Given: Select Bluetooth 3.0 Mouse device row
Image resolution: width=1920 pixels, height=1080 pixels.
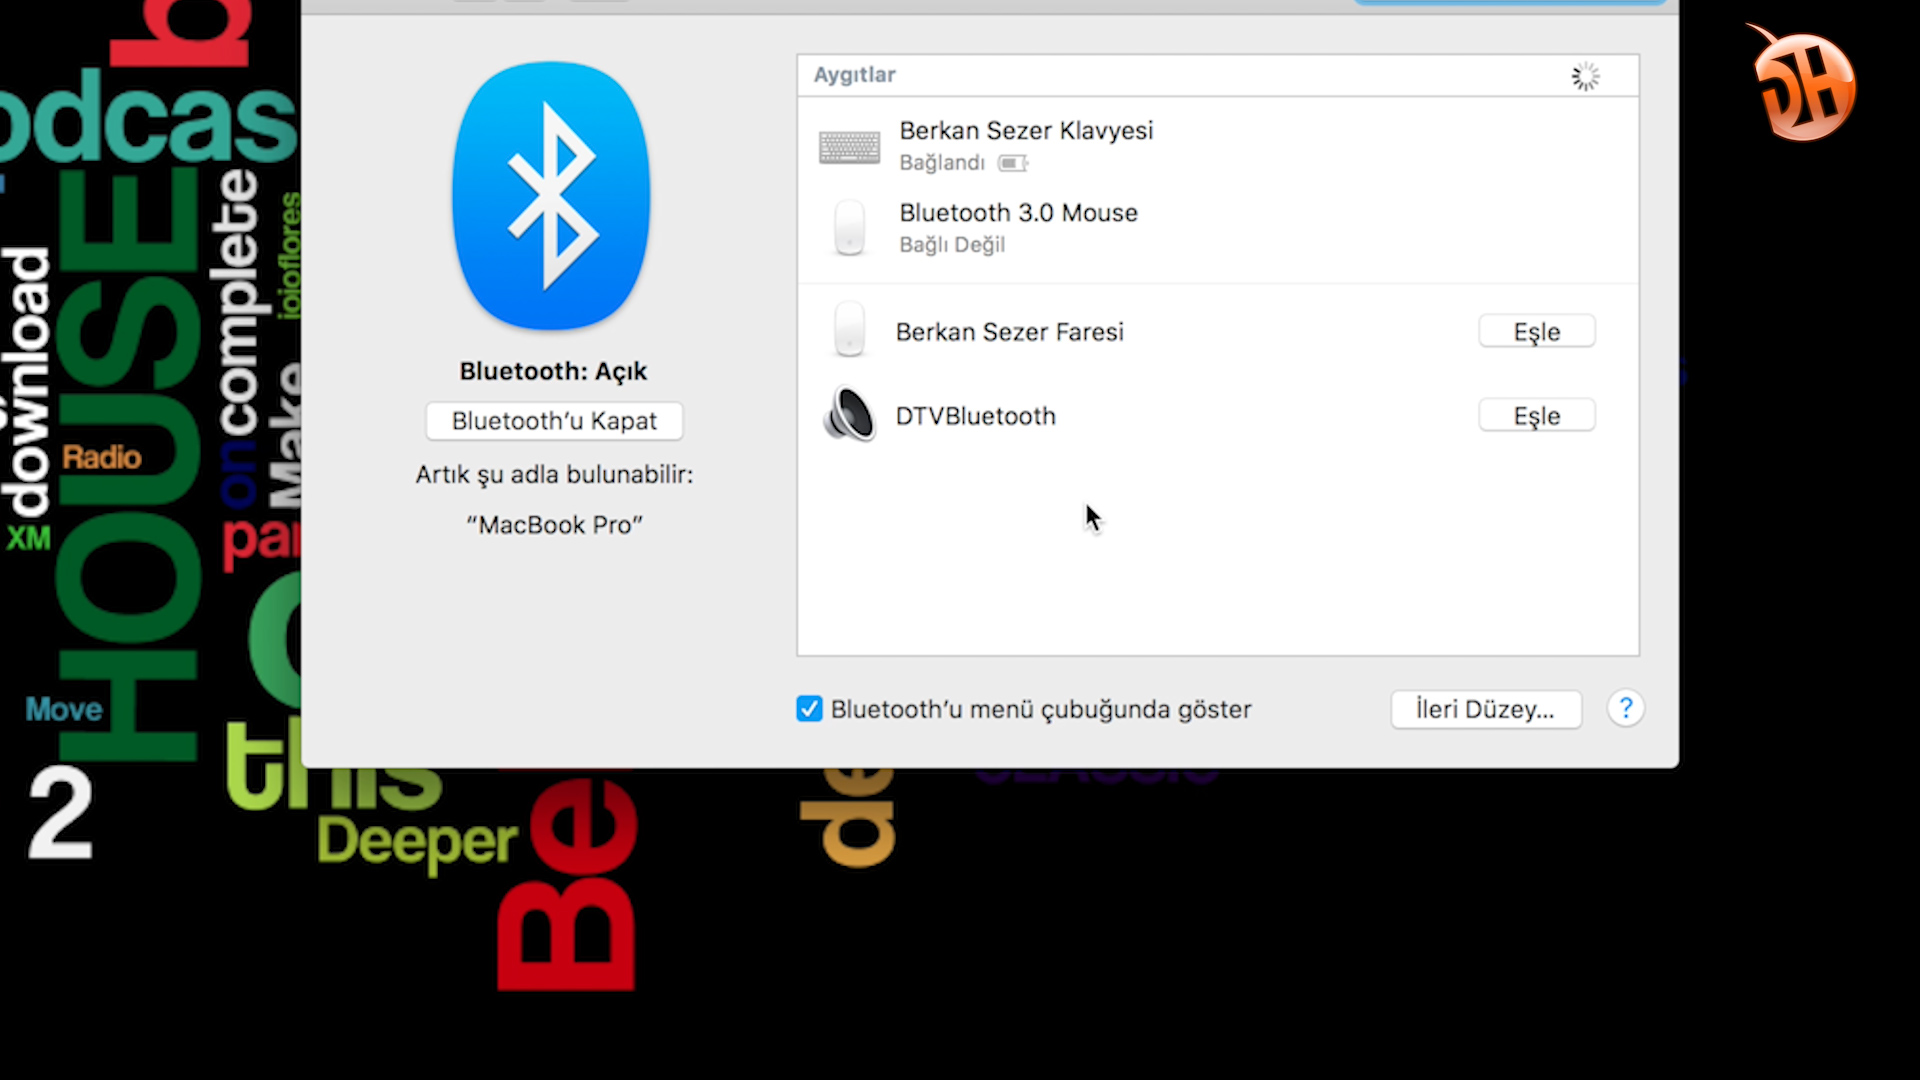Looking at the screenshot, I should pyautogui.click(x=1217, y=228).
